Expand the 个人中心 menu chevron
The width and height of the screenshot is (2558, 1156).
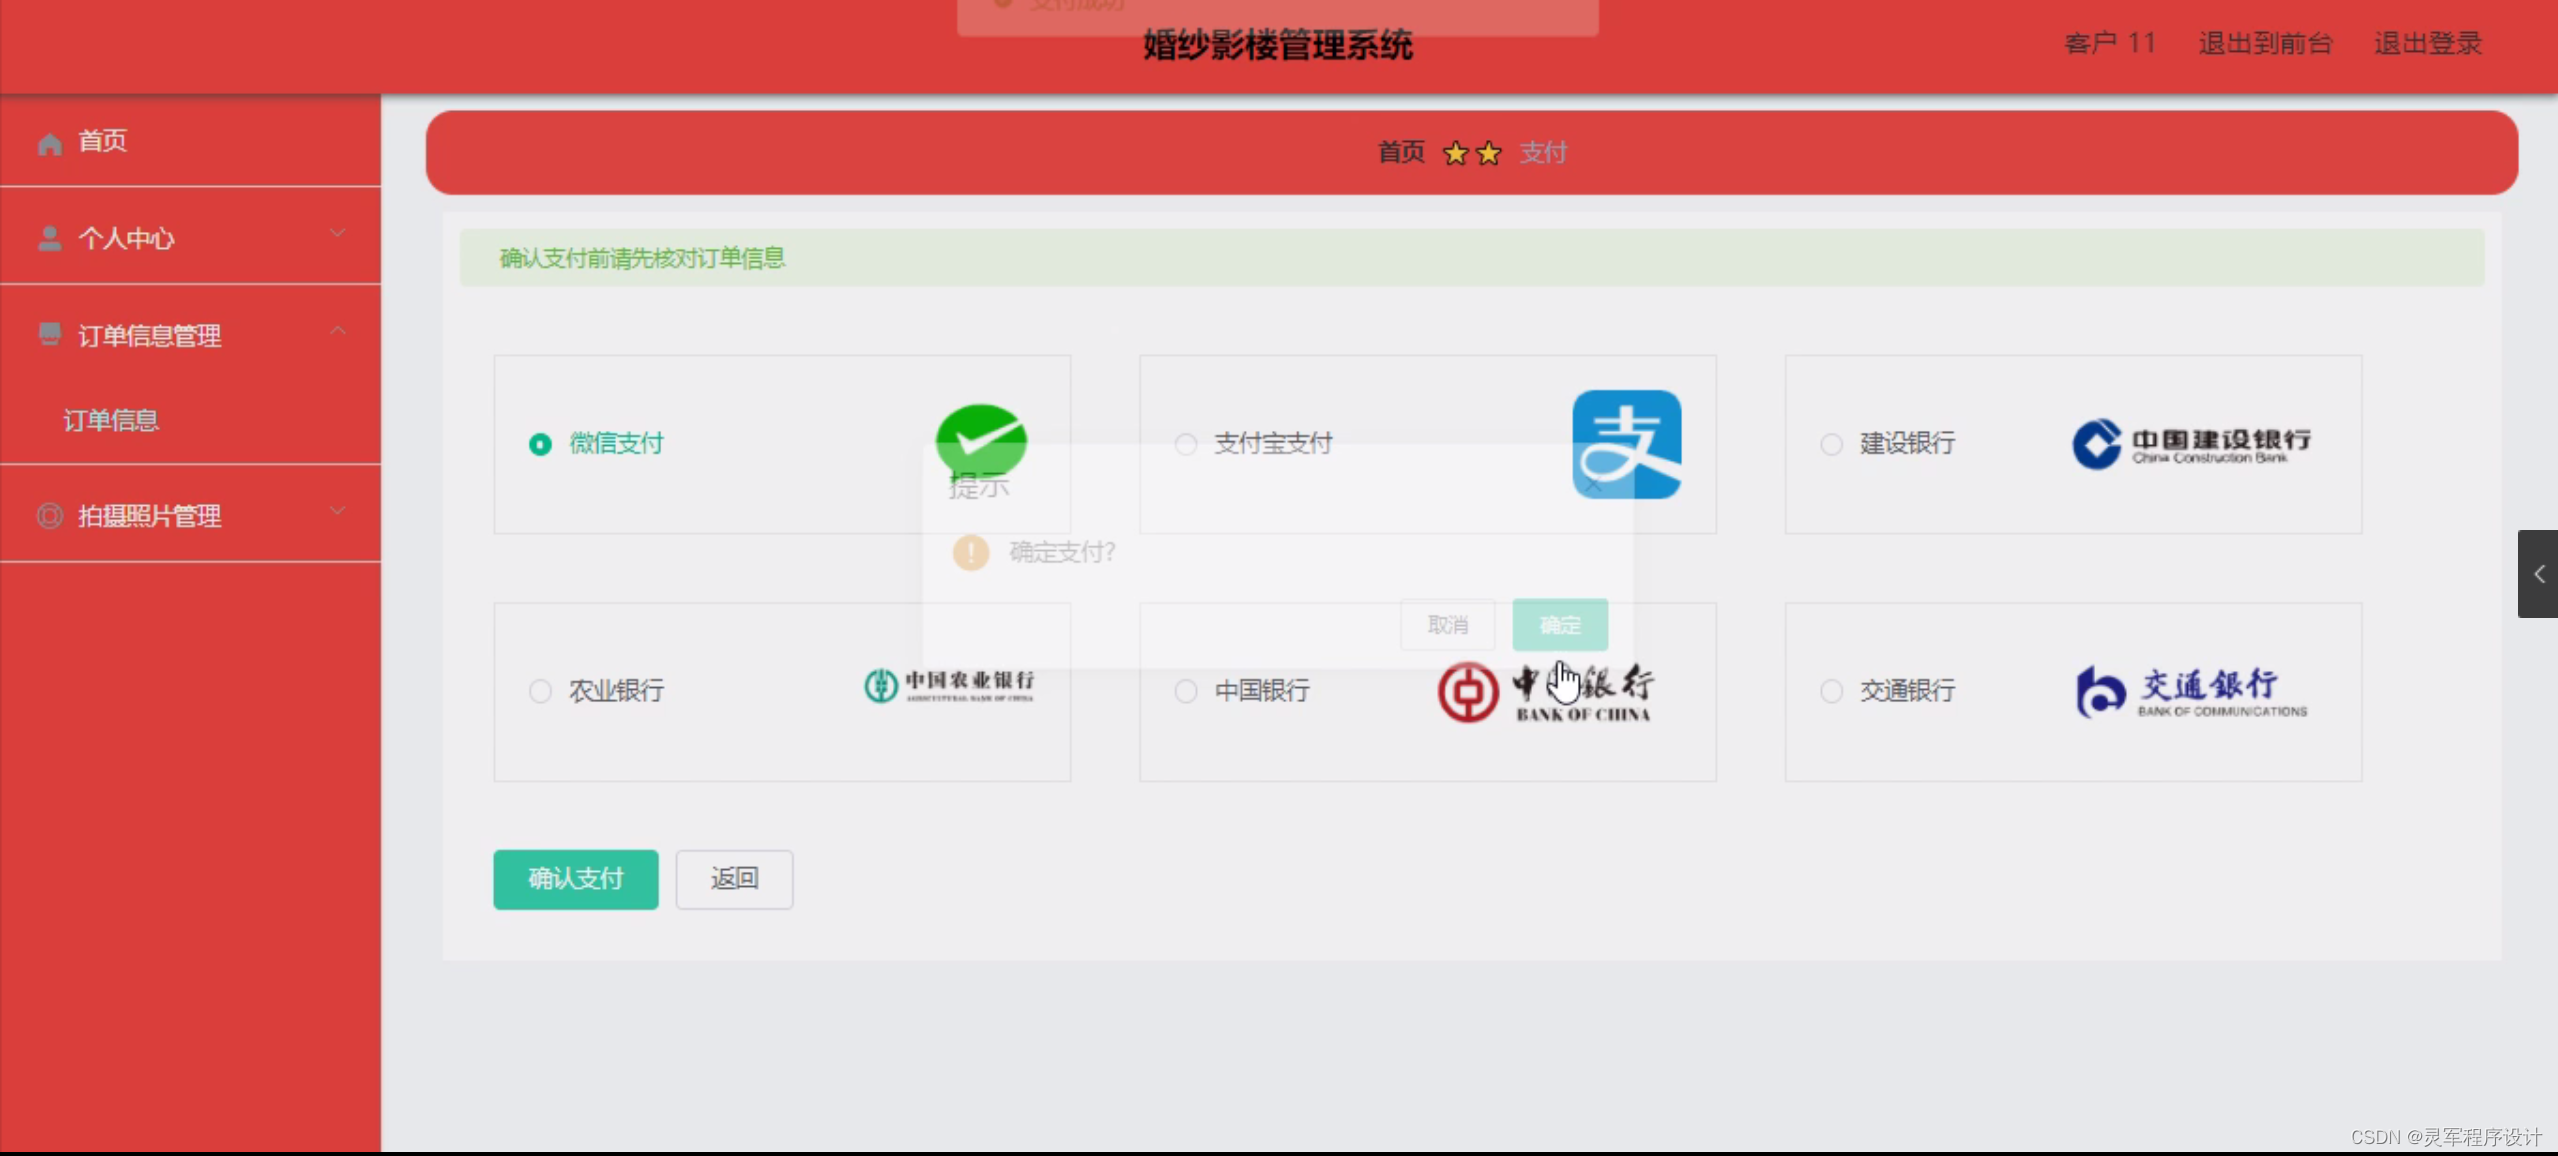pos(338,233)
